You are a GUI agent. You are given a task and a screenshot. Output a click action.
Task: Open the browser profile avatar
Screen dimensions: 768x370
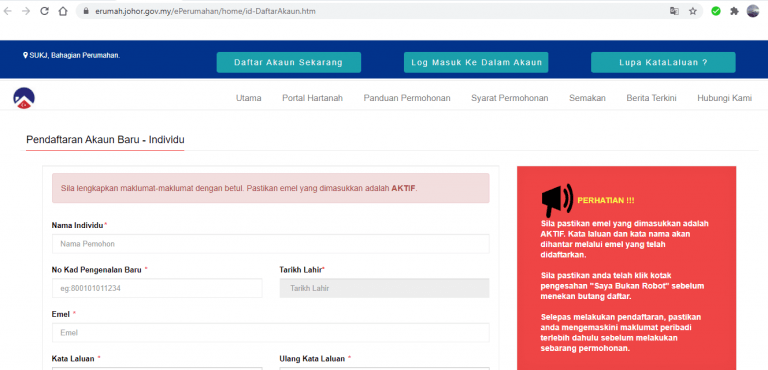click(753, 11)
